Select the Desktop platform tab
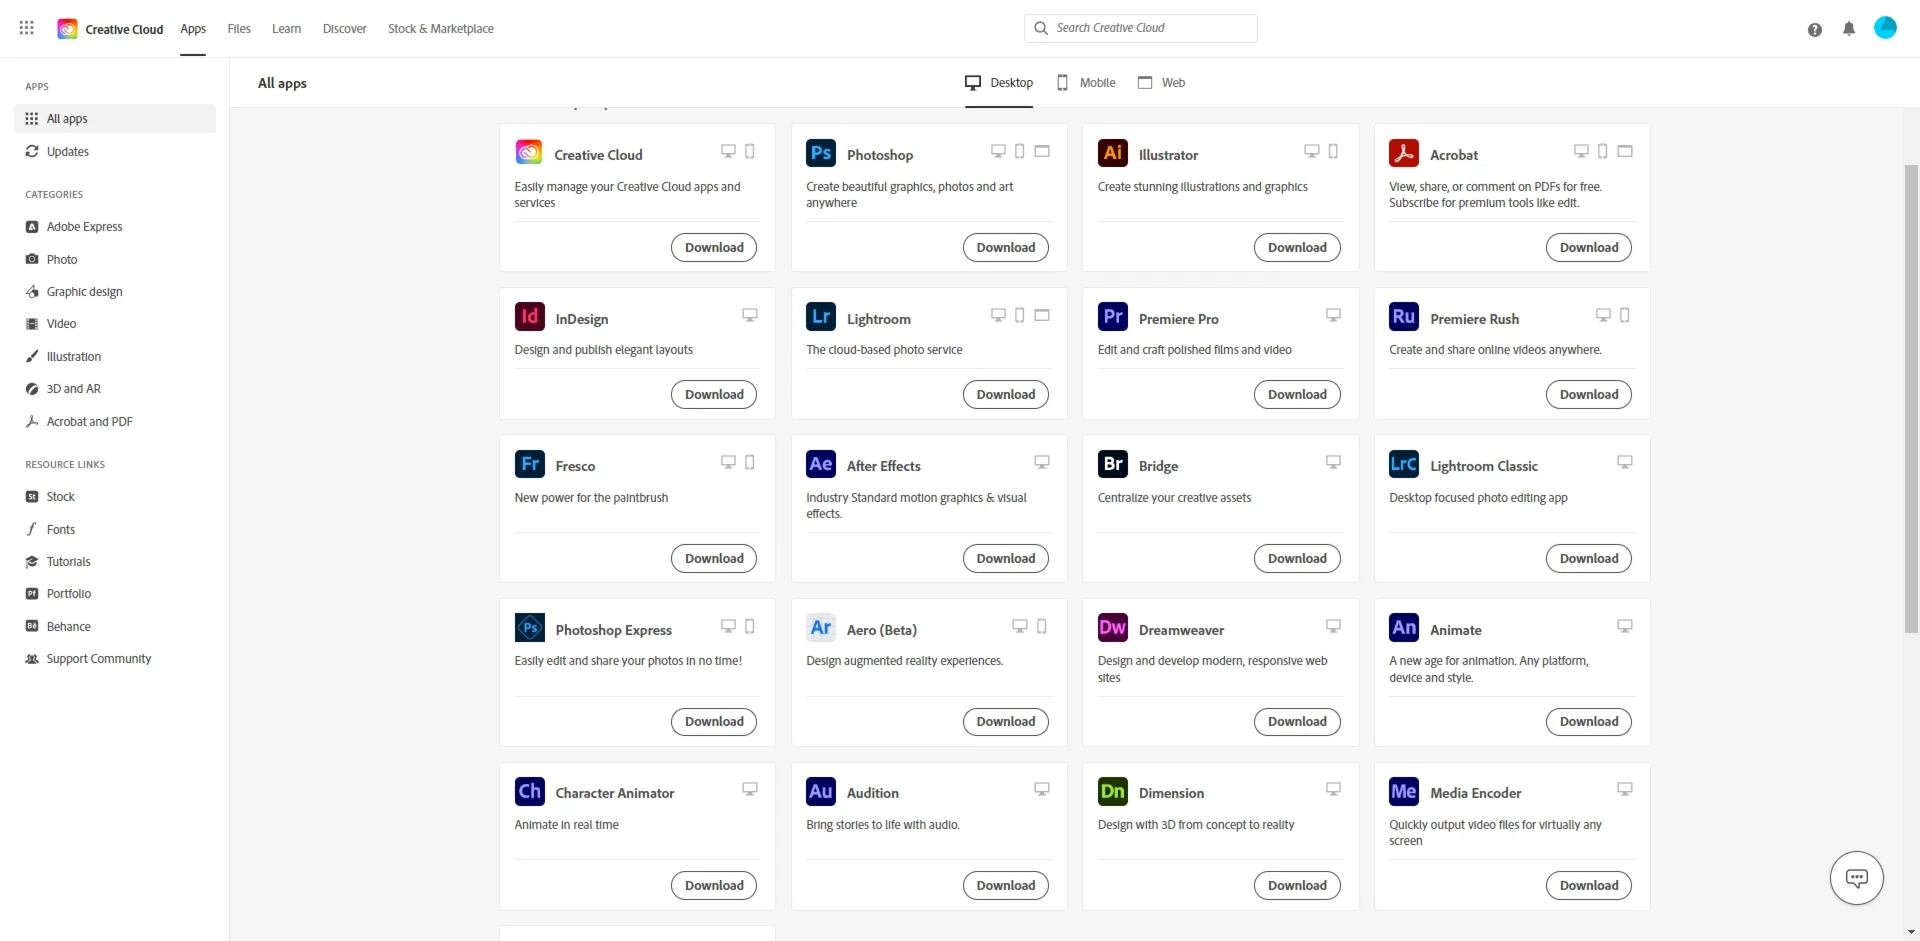 click(x=999, y=83)
